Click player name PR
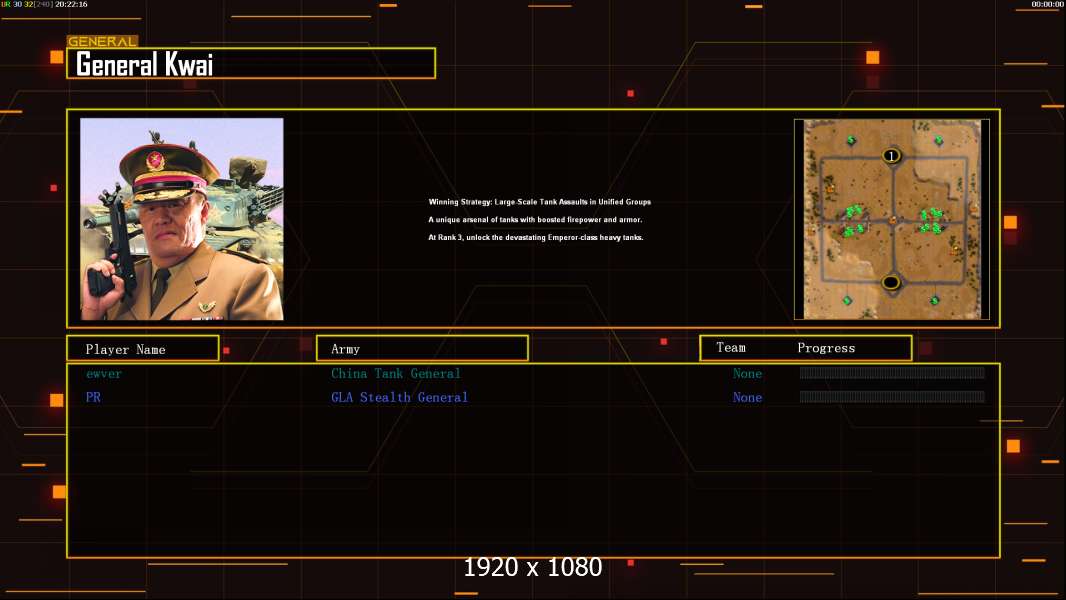 pos(93,398)
